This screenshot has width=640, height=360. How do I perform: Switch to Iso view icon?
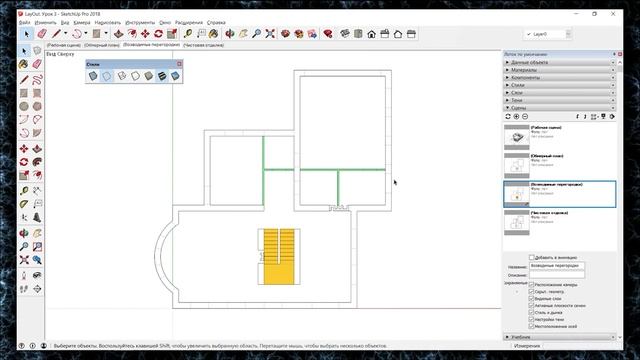point(345,34)
